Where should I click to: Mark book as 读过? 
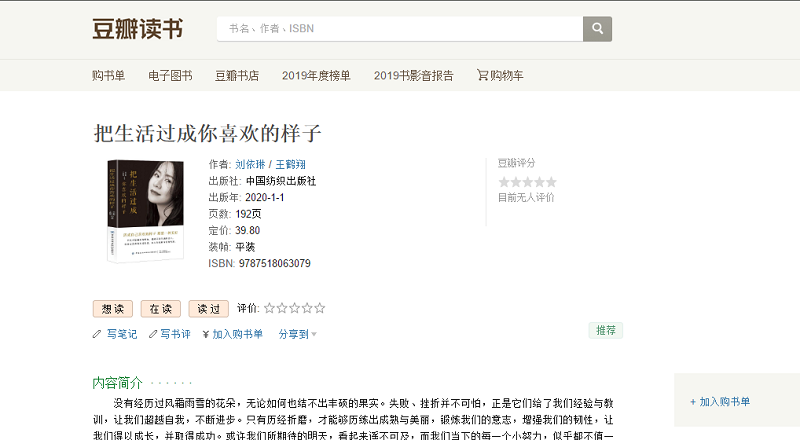(x=208, y=309)
